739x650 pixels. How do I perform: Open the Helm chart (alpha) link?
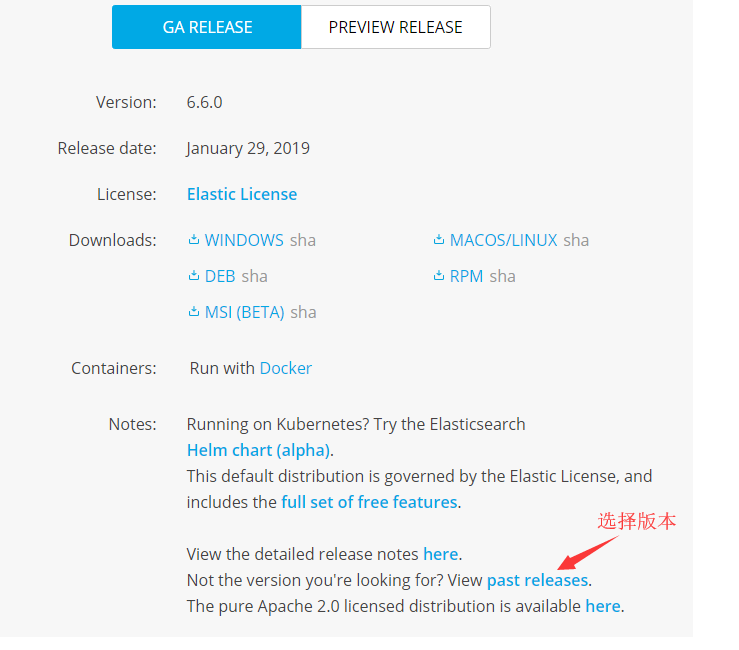click(x=258, y=450)
